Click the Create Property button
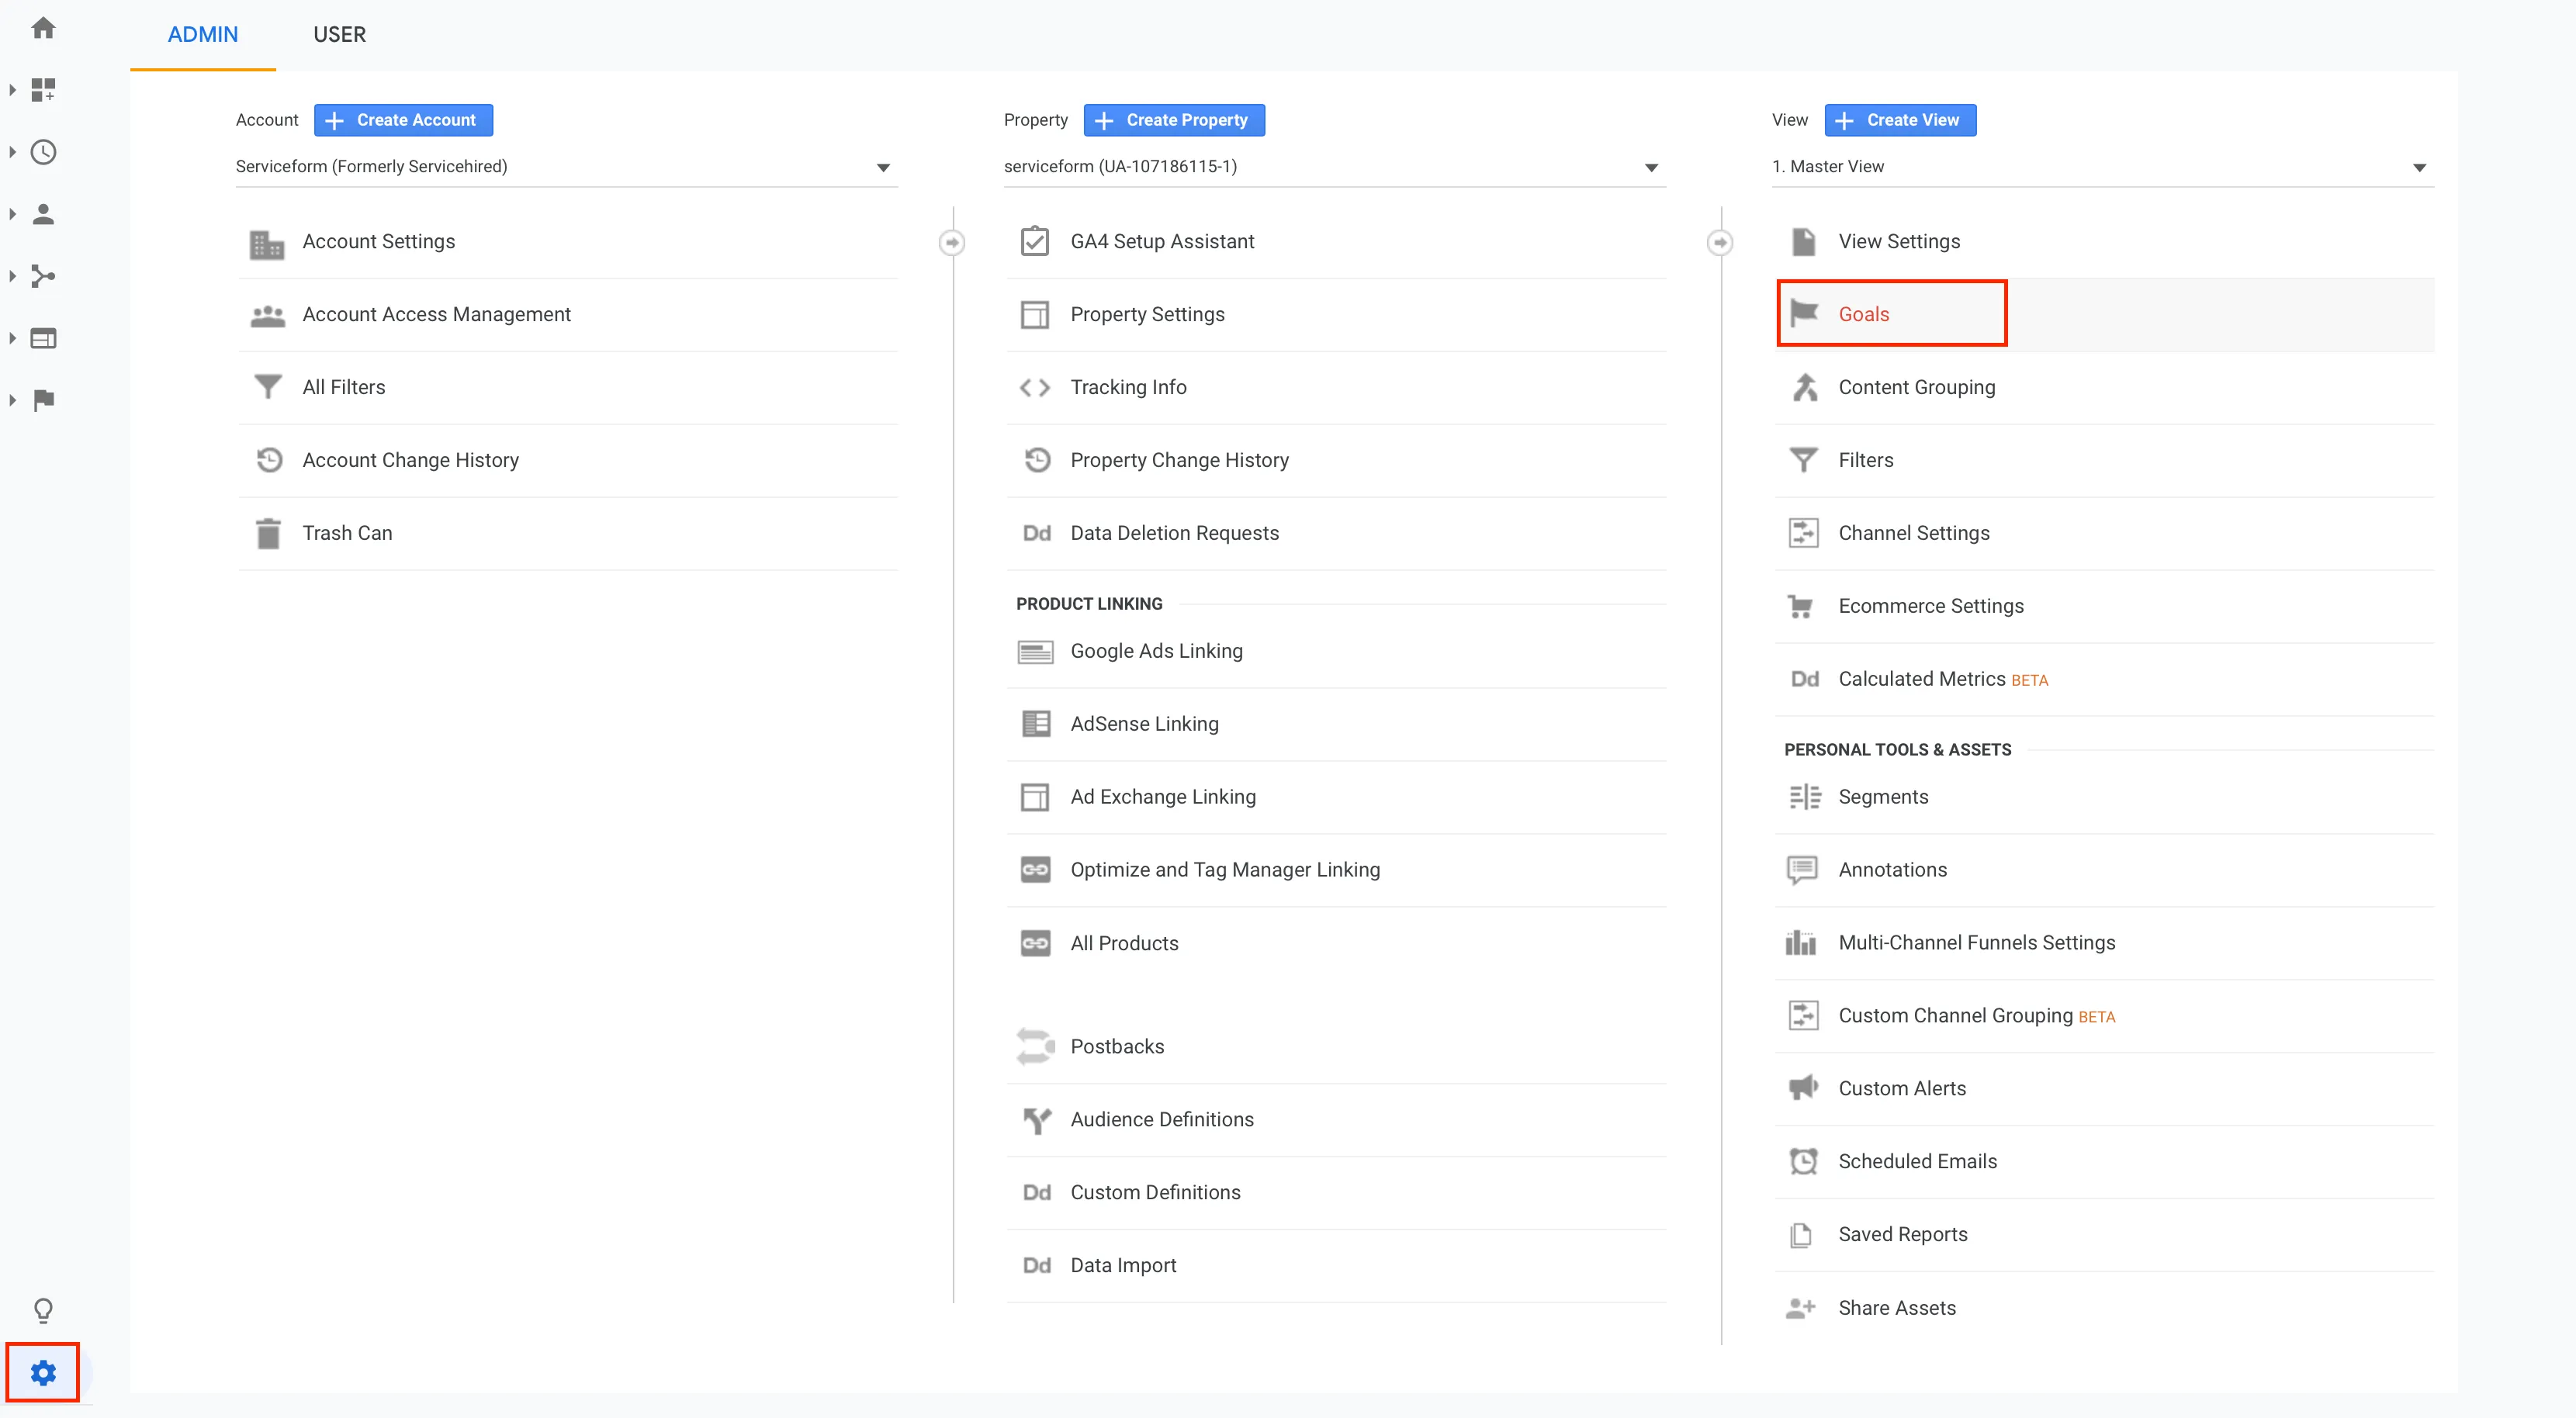 1173,120
